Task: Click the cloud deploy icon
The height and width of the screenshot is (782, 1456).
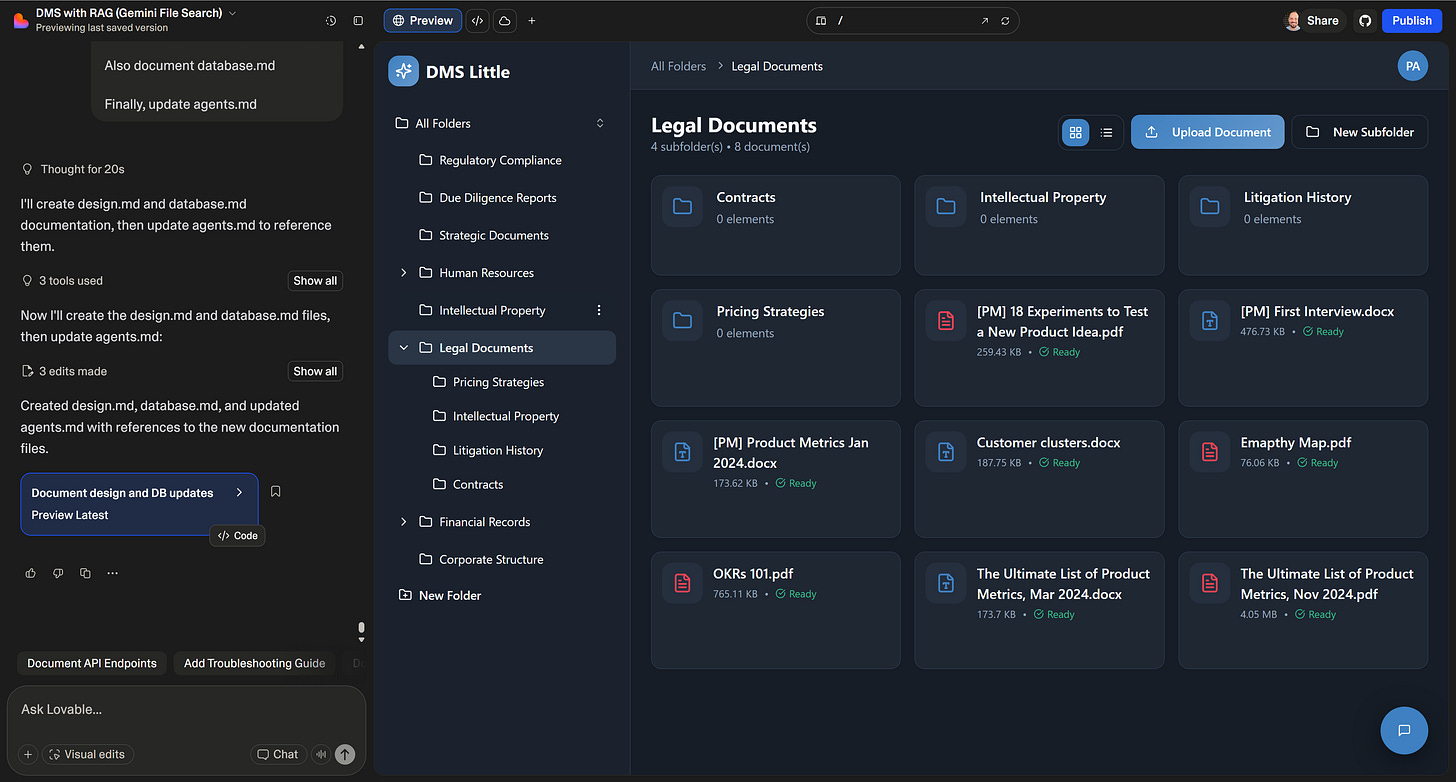Action: pos(505,20)
